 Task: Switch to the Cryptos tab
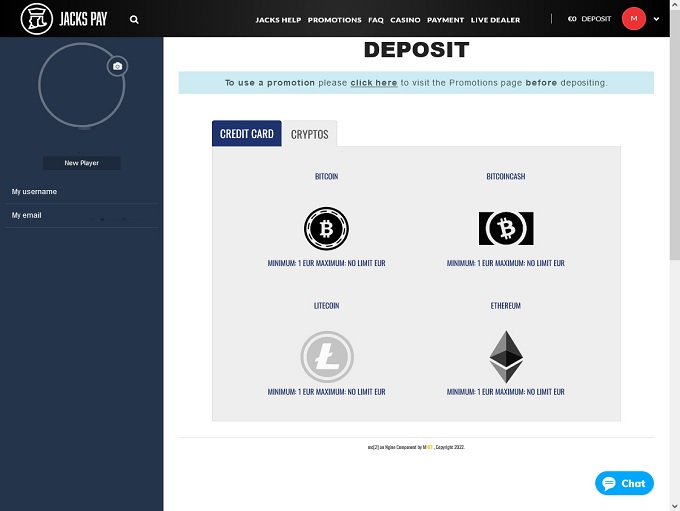pos(309,134)
